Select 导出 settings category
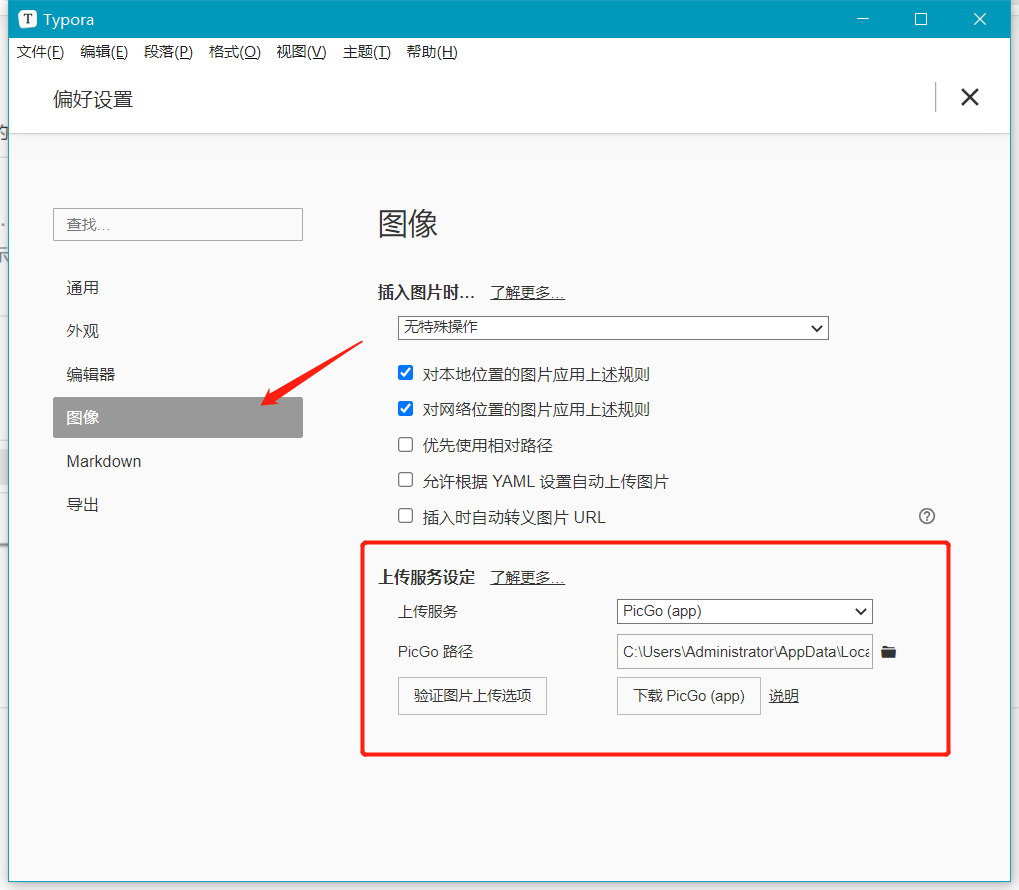The image size is (1019, 890). (x=178, y=504)
